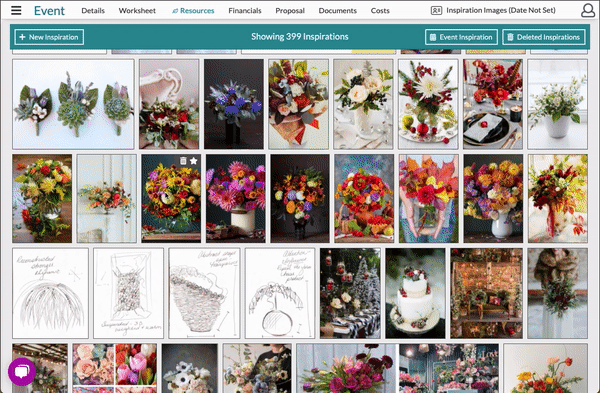600x393 pixels.
Task: Open the bouquet wrapped in orange paper image
Action: [x=298, y=104]
